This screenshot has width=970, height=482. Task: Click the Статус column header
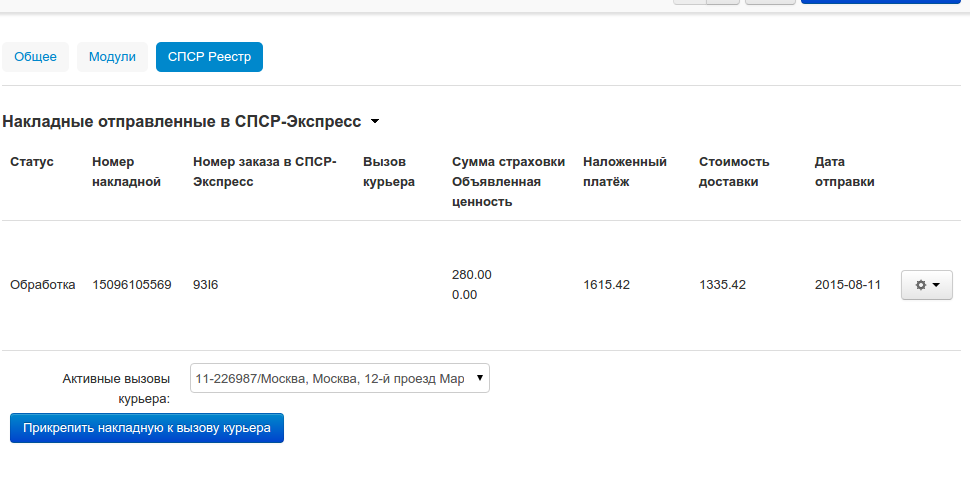32,161
